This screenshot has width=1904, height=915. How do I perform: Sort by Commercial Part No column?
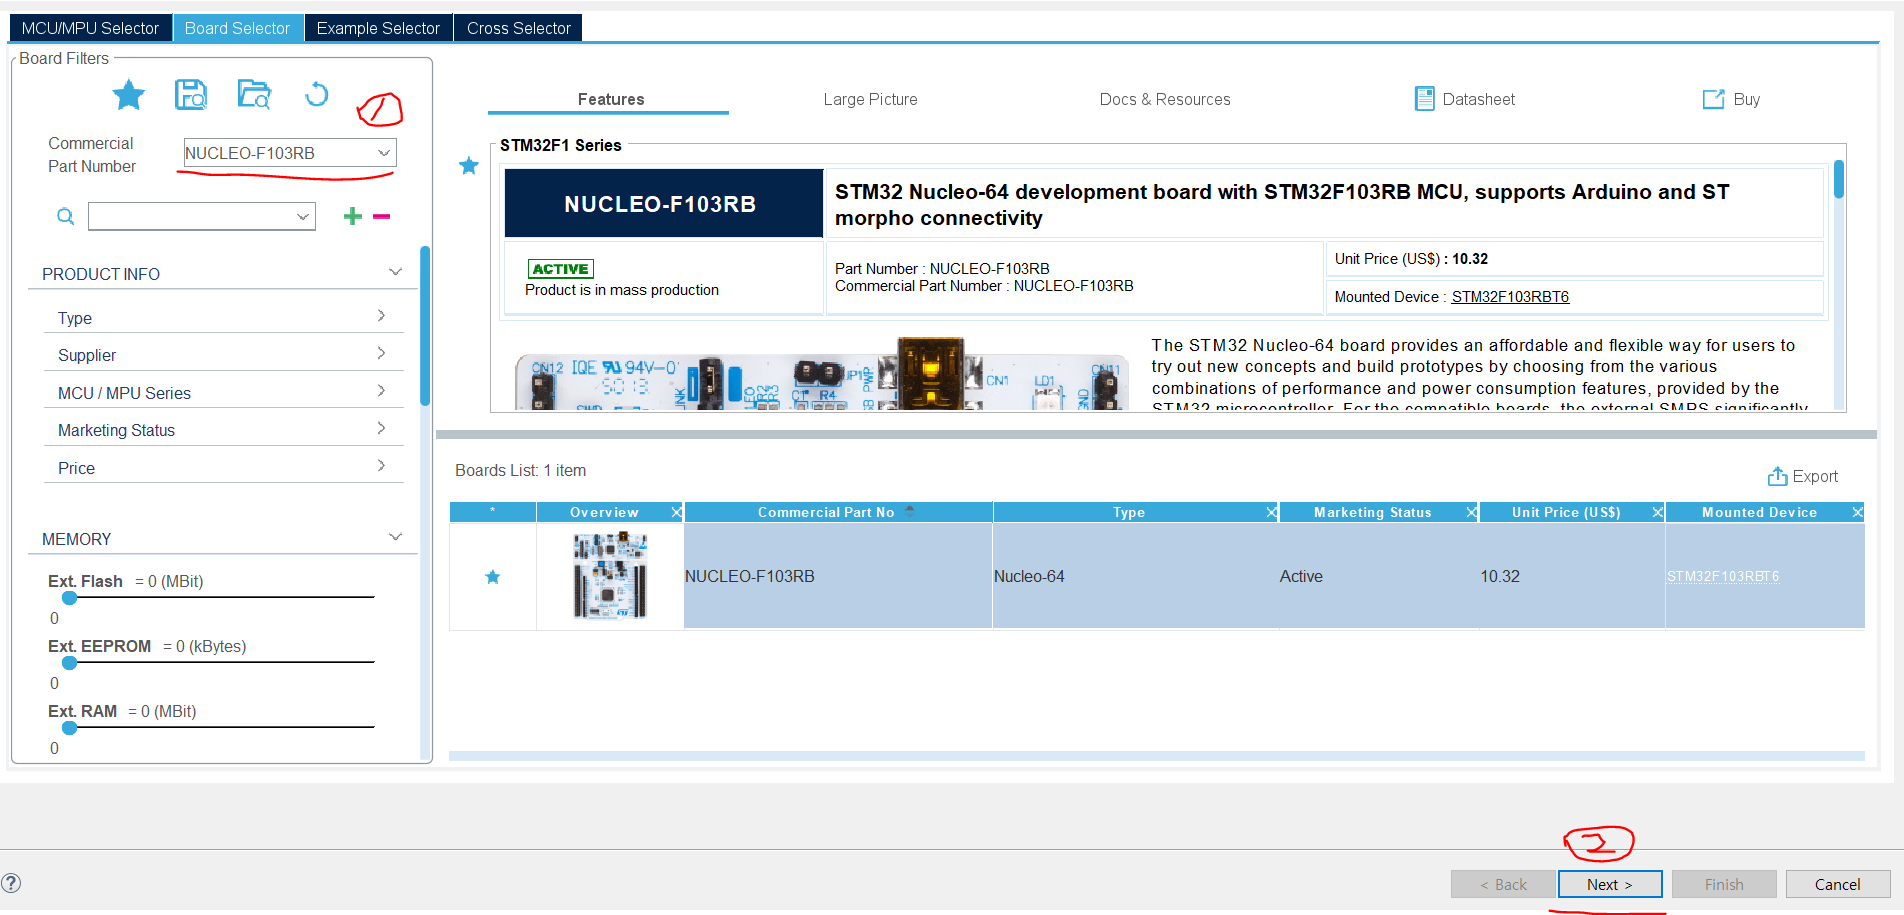(838, 512)
